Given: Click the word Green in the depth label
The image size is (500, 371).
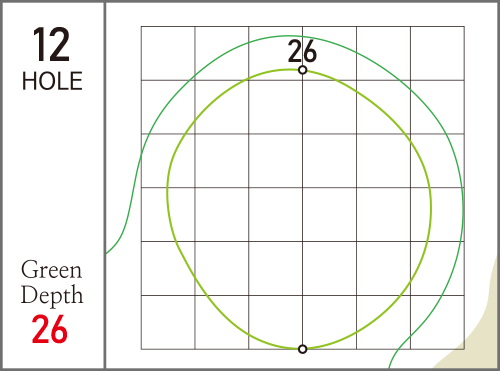Looking at the screenshot, I should (x=51, y=270).
